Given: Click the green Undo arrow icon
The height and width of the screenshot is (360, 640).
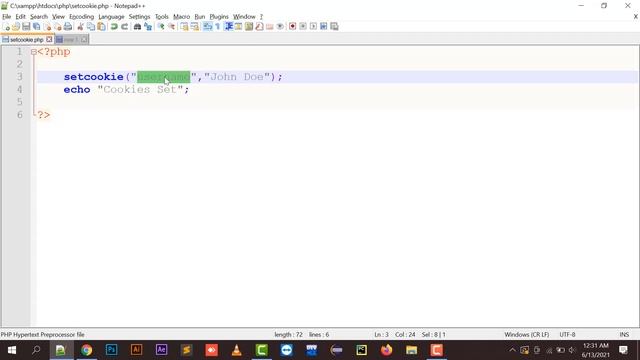Looking at the screenshot, I should (114, 27).
